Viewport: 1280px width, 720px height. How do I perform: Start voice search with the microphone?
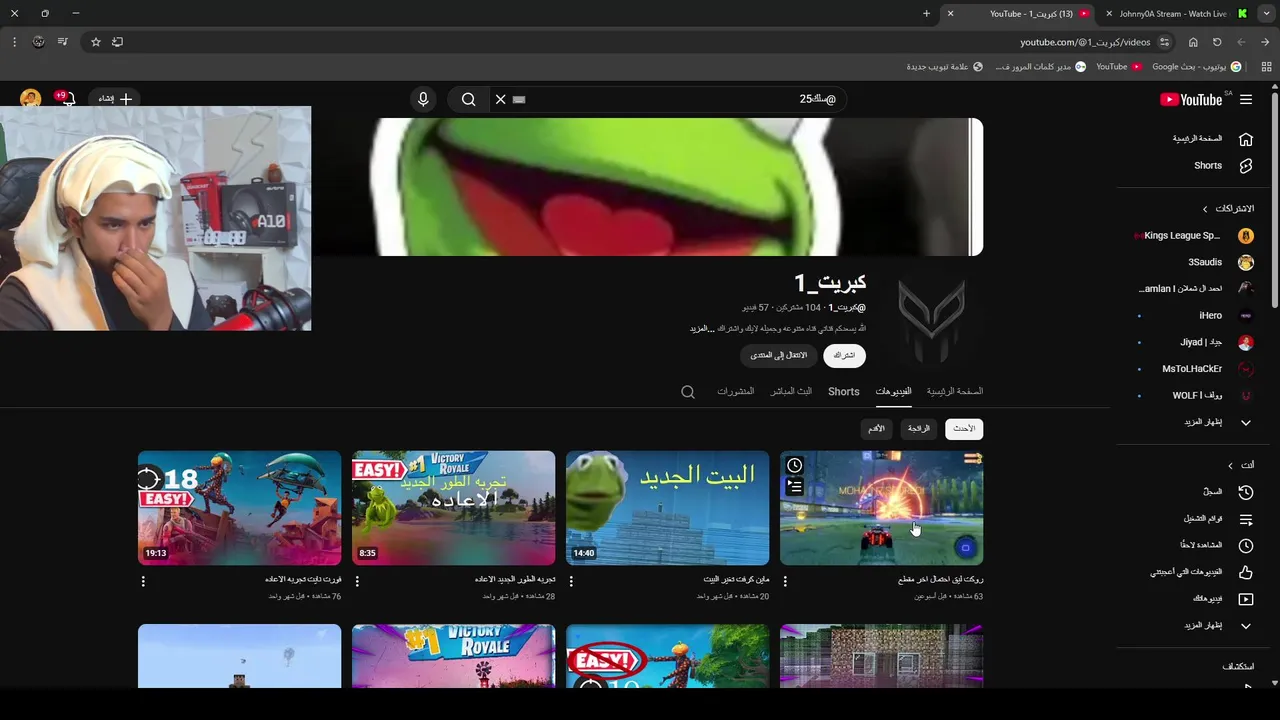click(x=423, y=99)
